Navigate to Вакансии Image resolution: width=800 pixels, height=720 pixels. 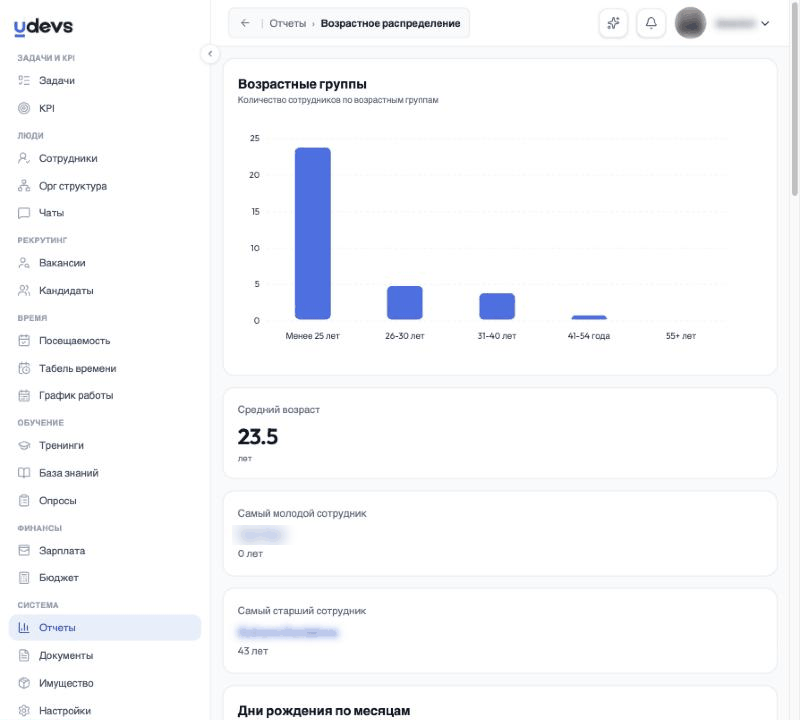click(x=105, y=263)
